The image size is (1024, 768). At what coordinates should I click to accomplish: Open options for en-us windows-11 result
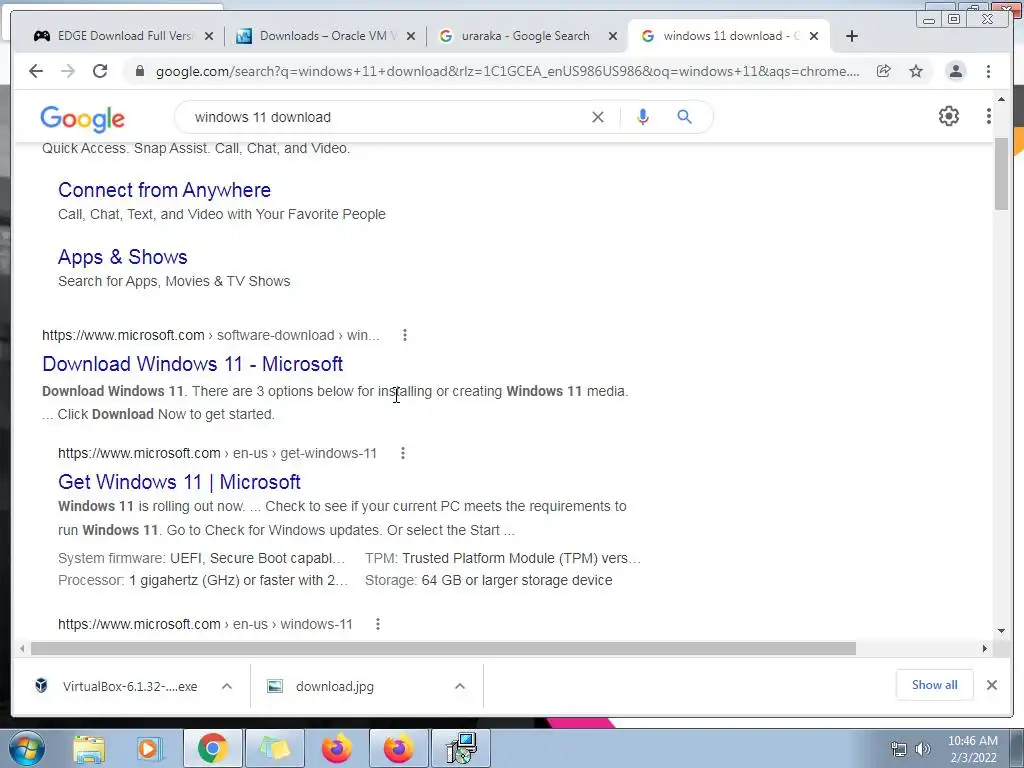coord(377,624)
